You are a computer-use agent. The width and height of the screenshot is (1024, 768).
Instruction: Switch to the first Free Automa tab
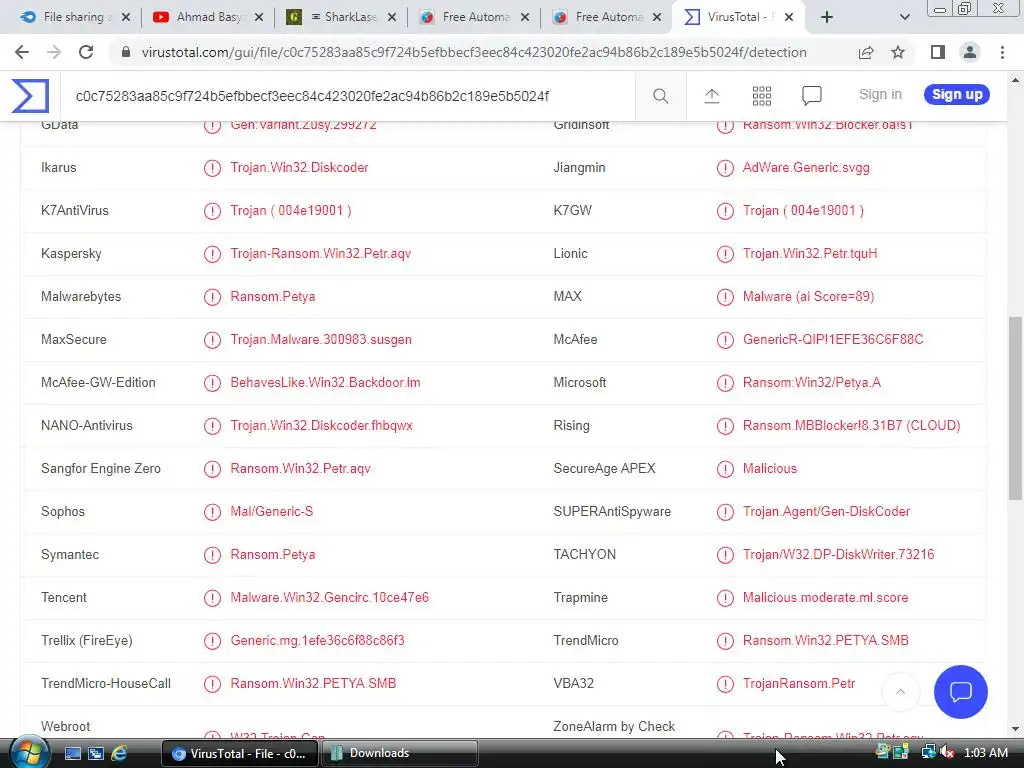click(x=474, y=17)
